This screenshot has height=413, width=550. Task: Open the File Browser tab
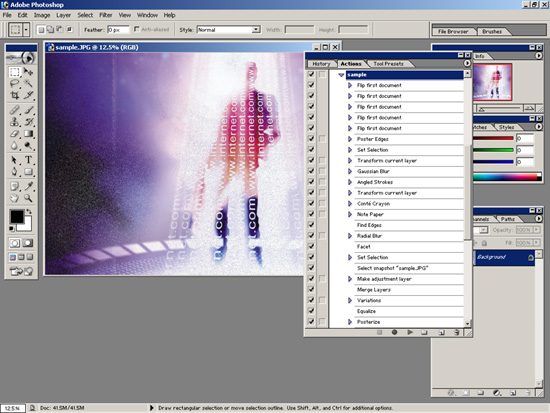(x=453, y=32)
